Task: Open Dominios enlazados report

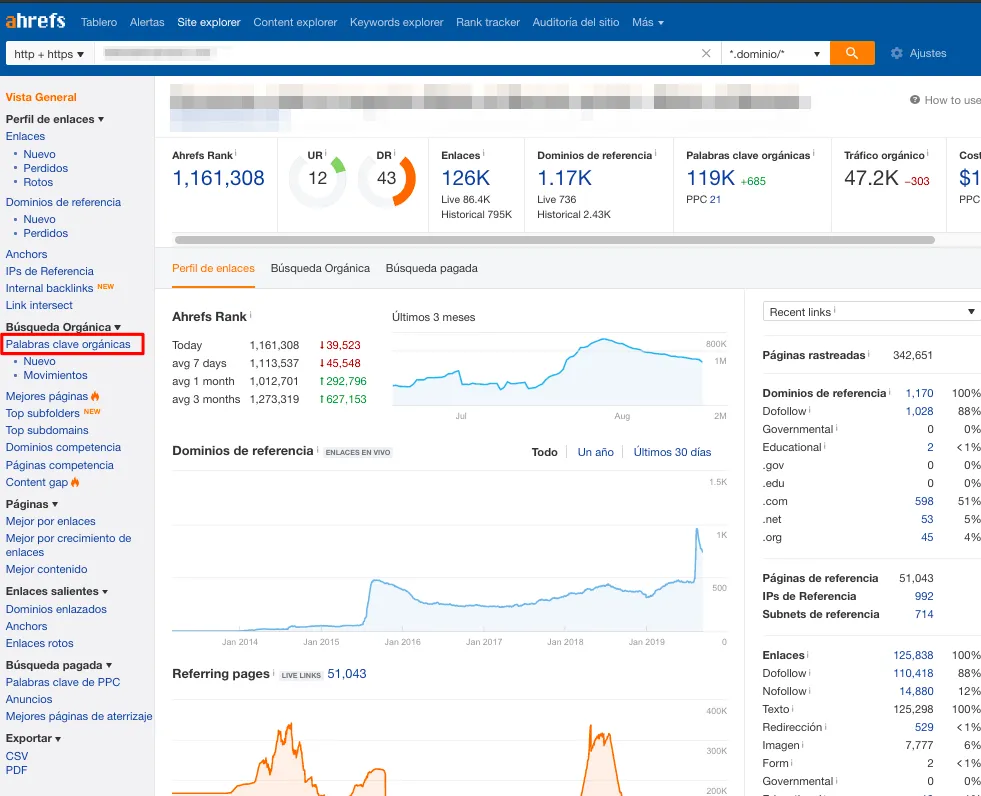Action: click(56, 609)
